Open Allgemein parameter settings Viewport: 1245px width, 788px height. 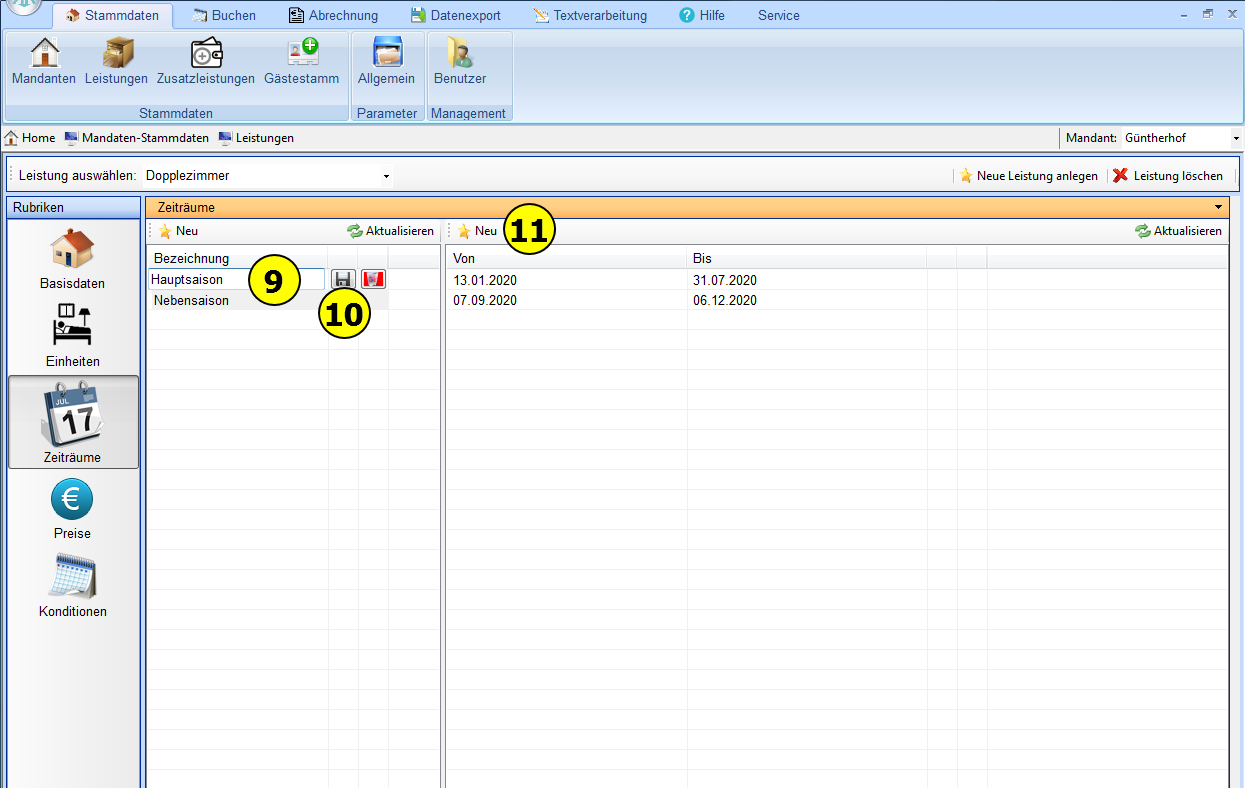click(386, 60)
